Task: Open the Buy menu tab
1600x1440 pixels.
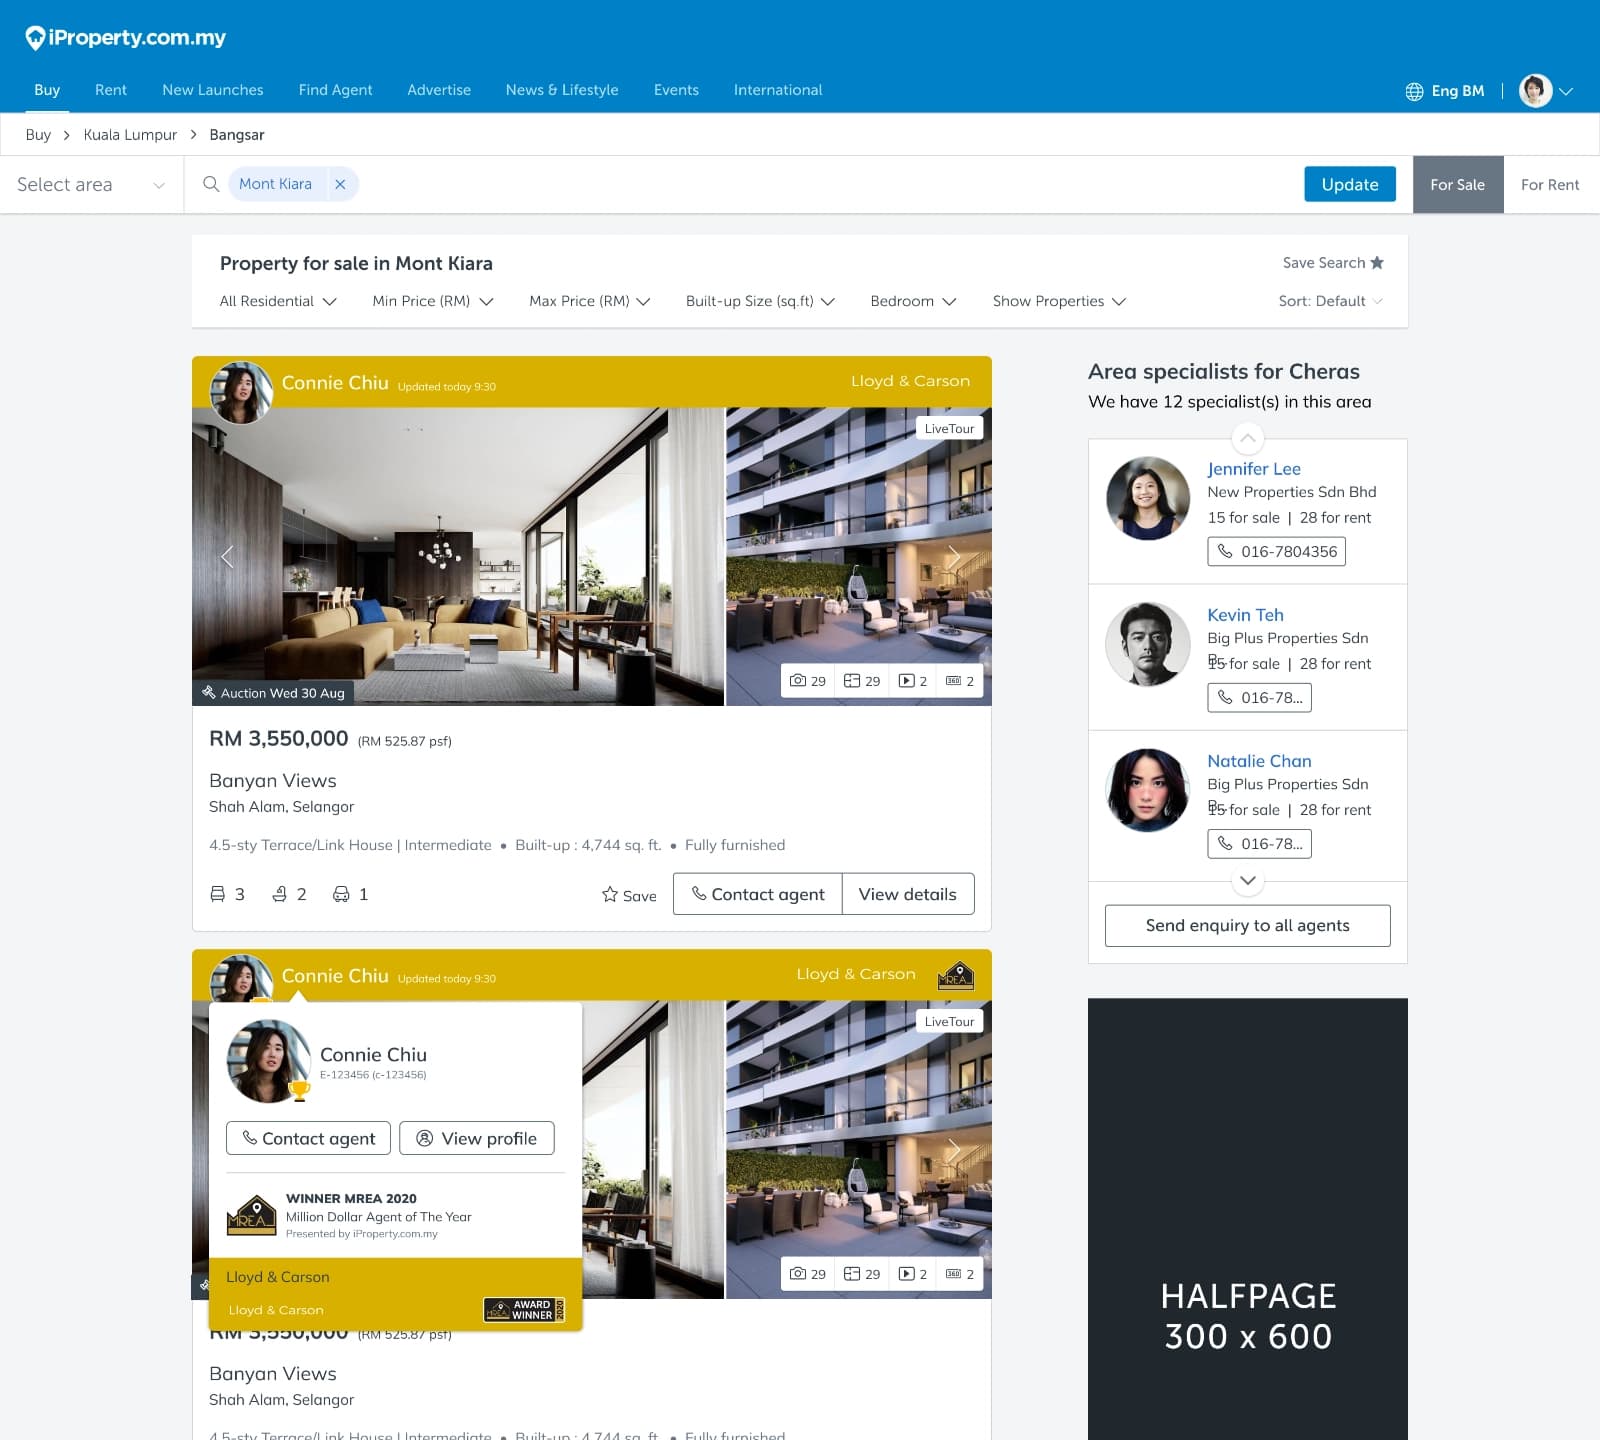Action: (x=46, y=89)
